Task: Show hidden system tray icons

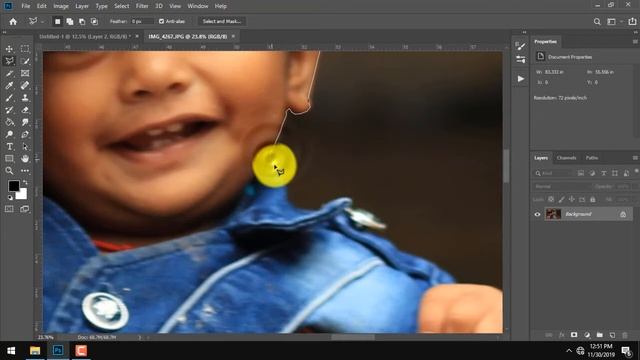Action: click(569, 351)
